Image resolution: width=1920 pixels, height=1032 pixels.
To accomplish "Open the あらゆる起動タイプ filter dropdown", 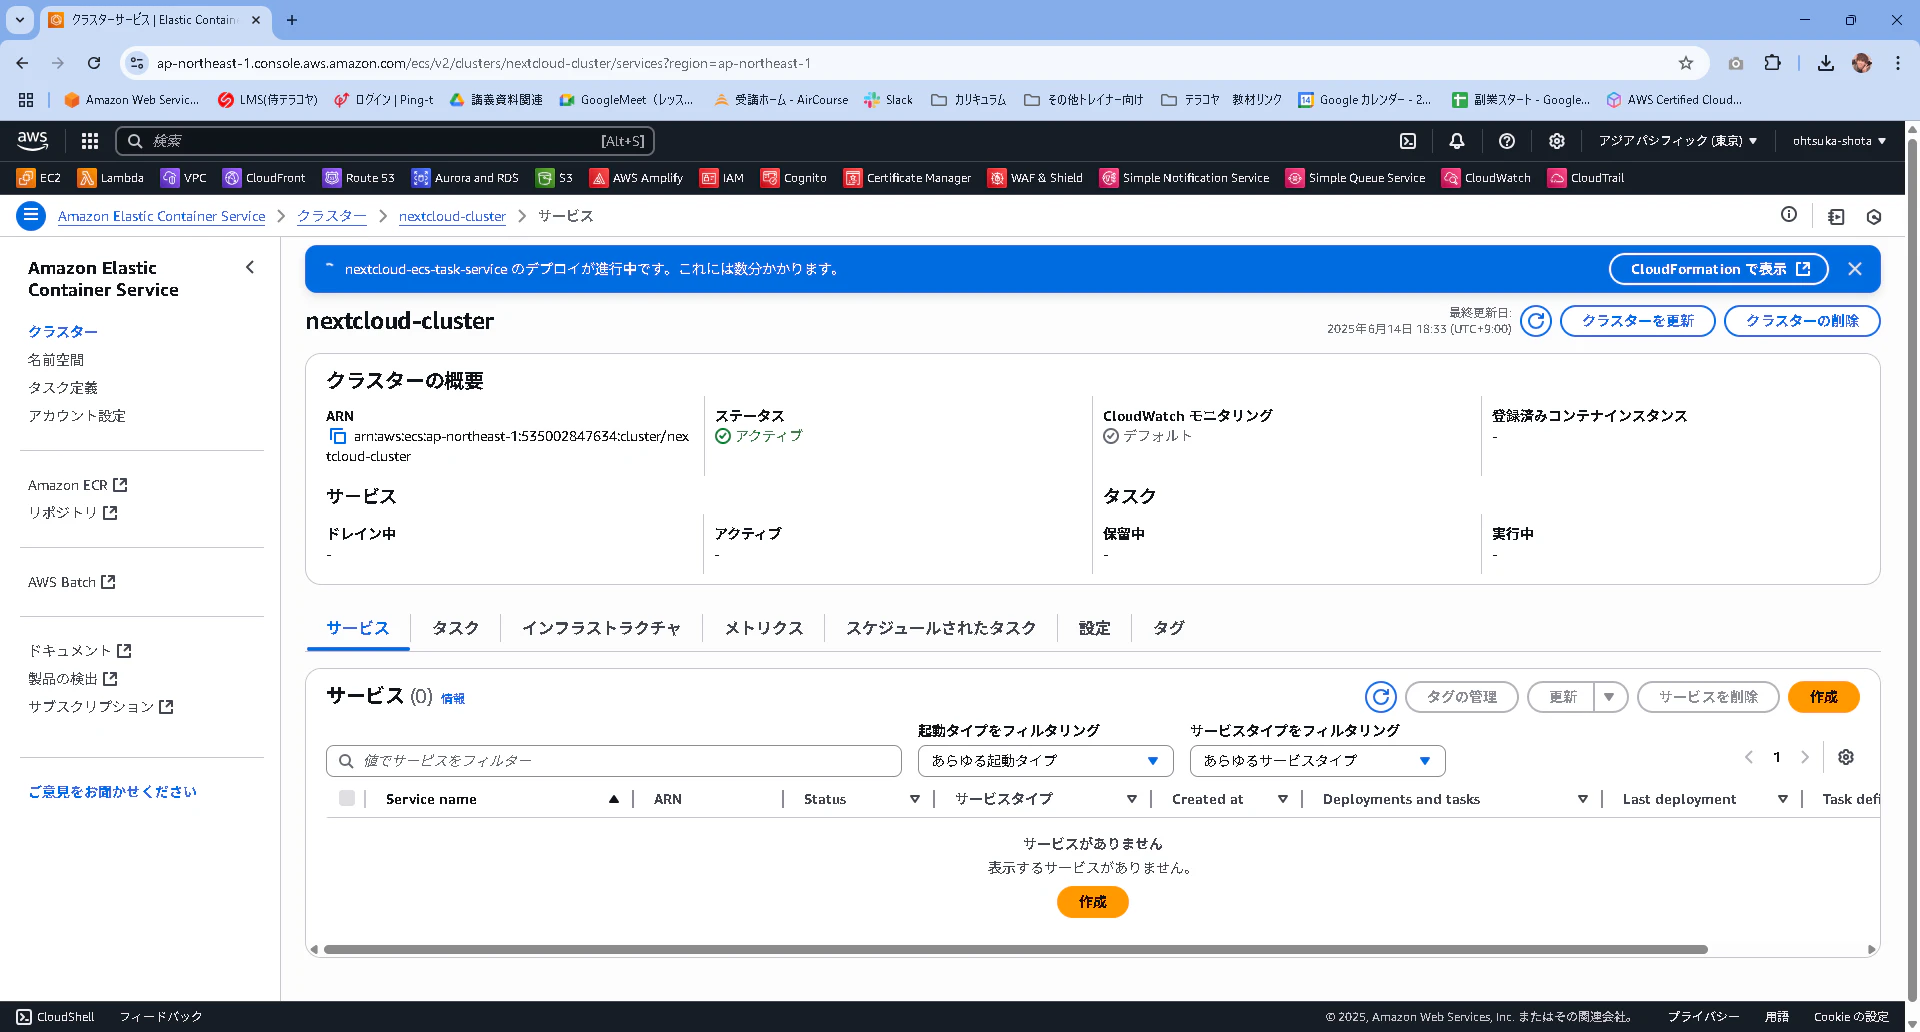I will [x=1045, y=761].
